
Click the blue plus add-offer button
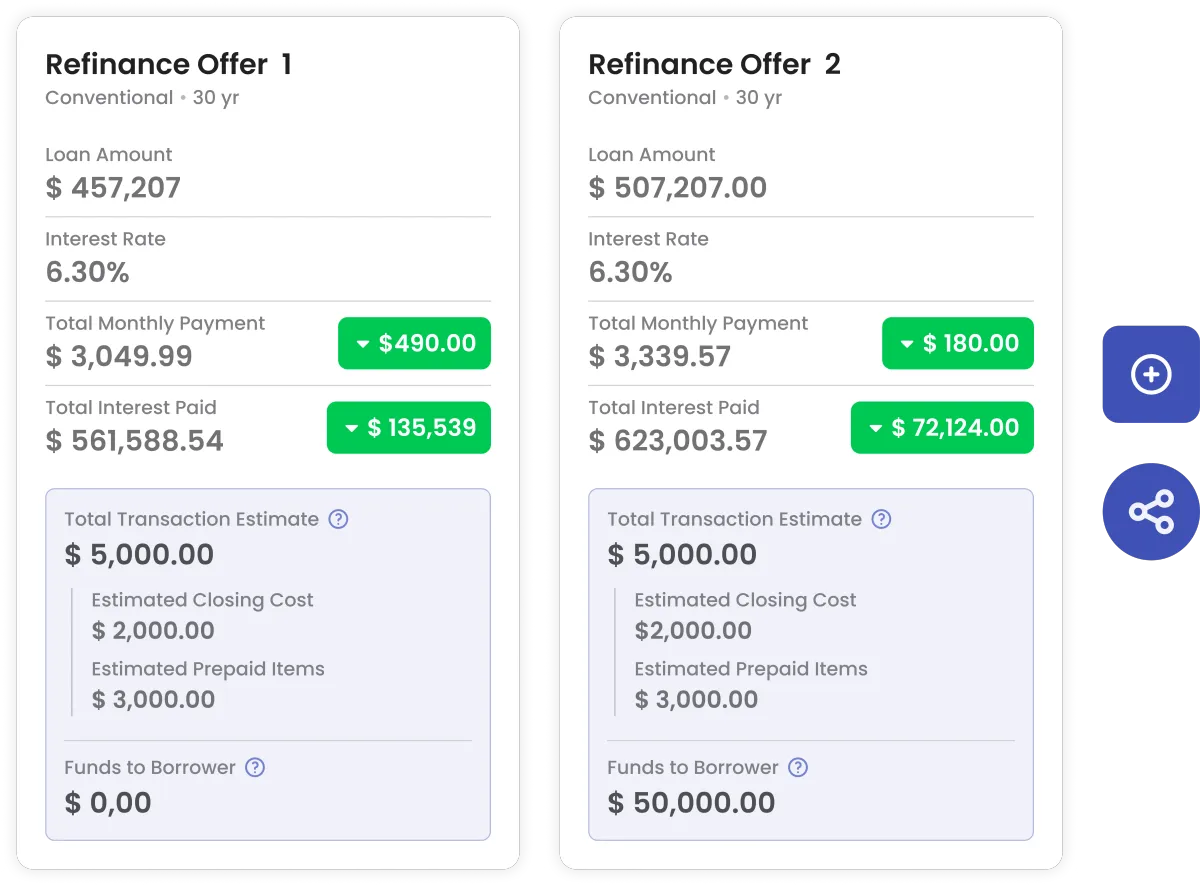[1150, 375]
